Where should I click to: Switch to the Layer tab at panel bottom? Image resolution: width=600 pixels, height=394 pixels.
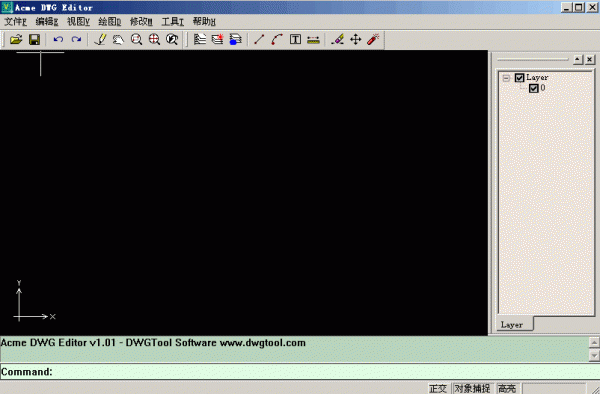pos(514,324)
